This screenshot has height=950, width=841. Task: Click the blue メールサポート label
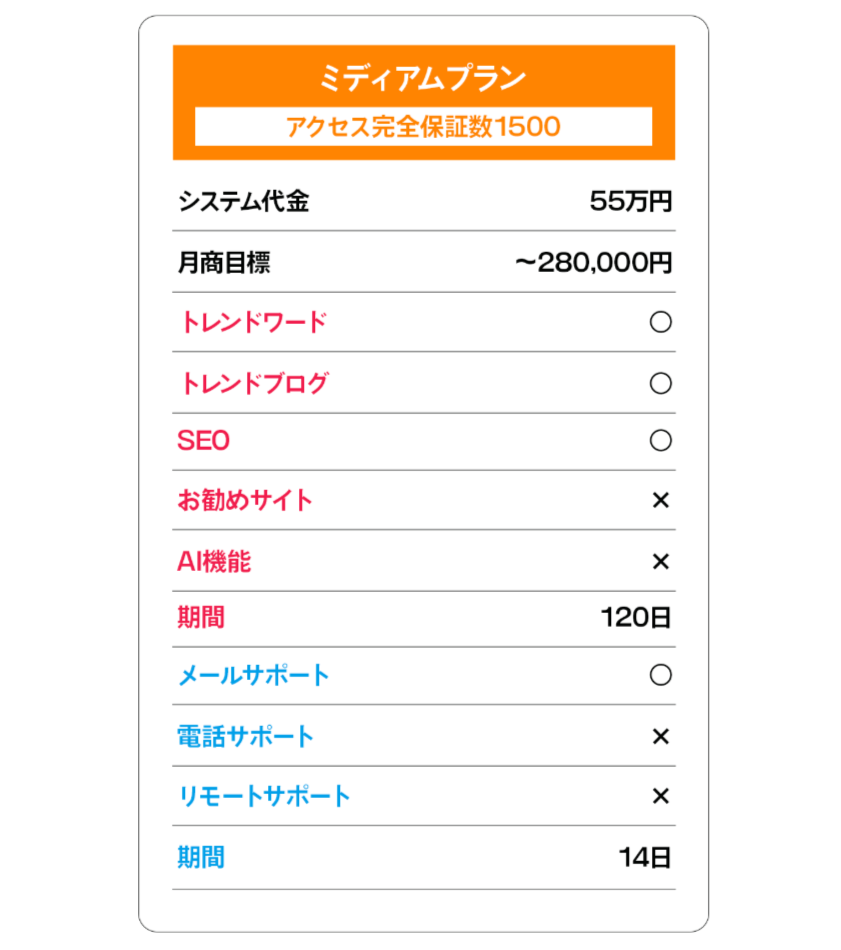[x=254, y=674]
